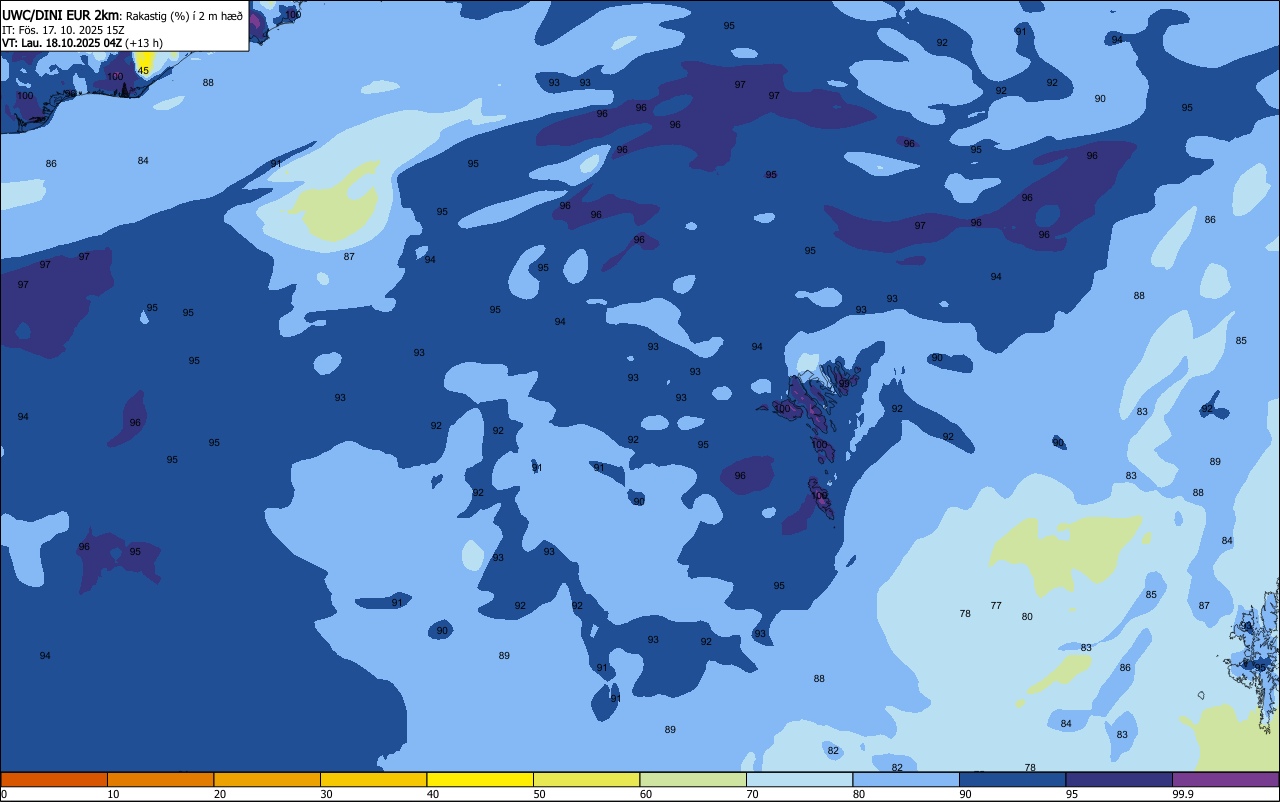Select the bright yellow 40–50 legend swatch
Image resolution: width=1280 pixels, height=802 pixels.
(480, 779)
